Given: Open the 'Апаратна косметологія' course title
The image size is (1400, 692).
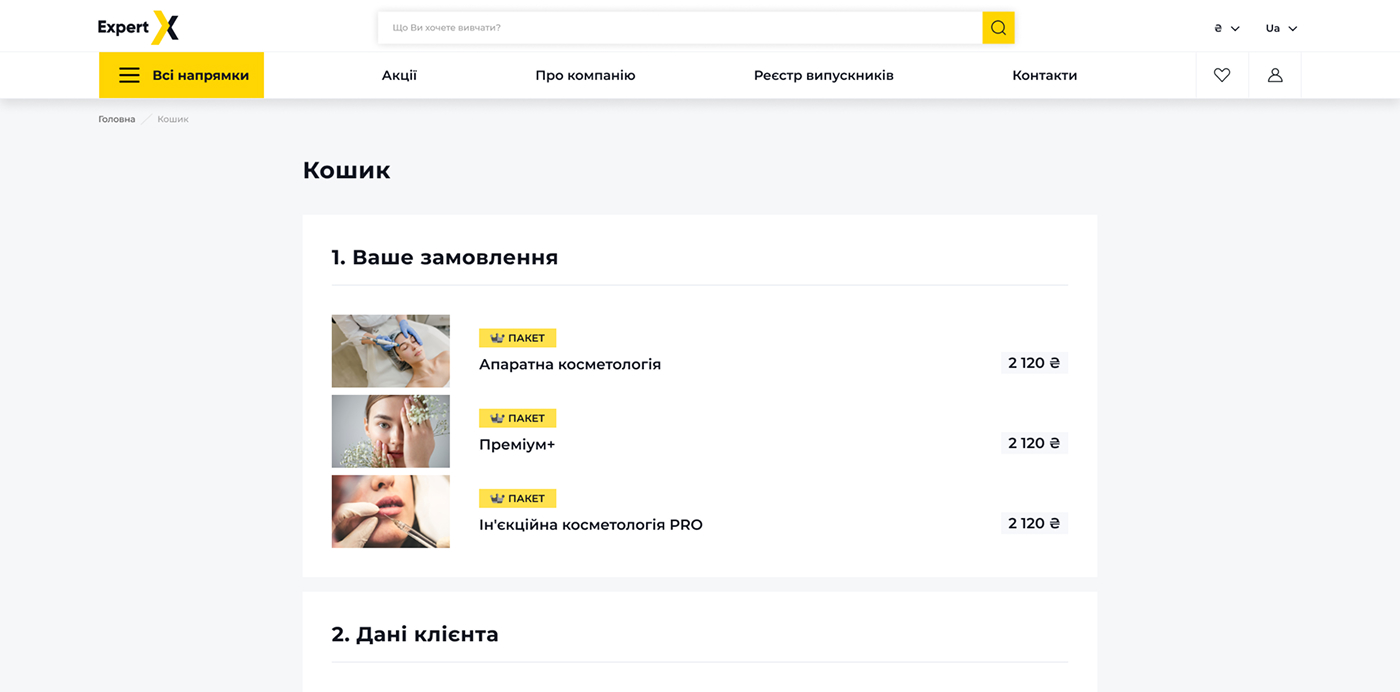Looking at the screenshot, I should (x=569, y=364).
